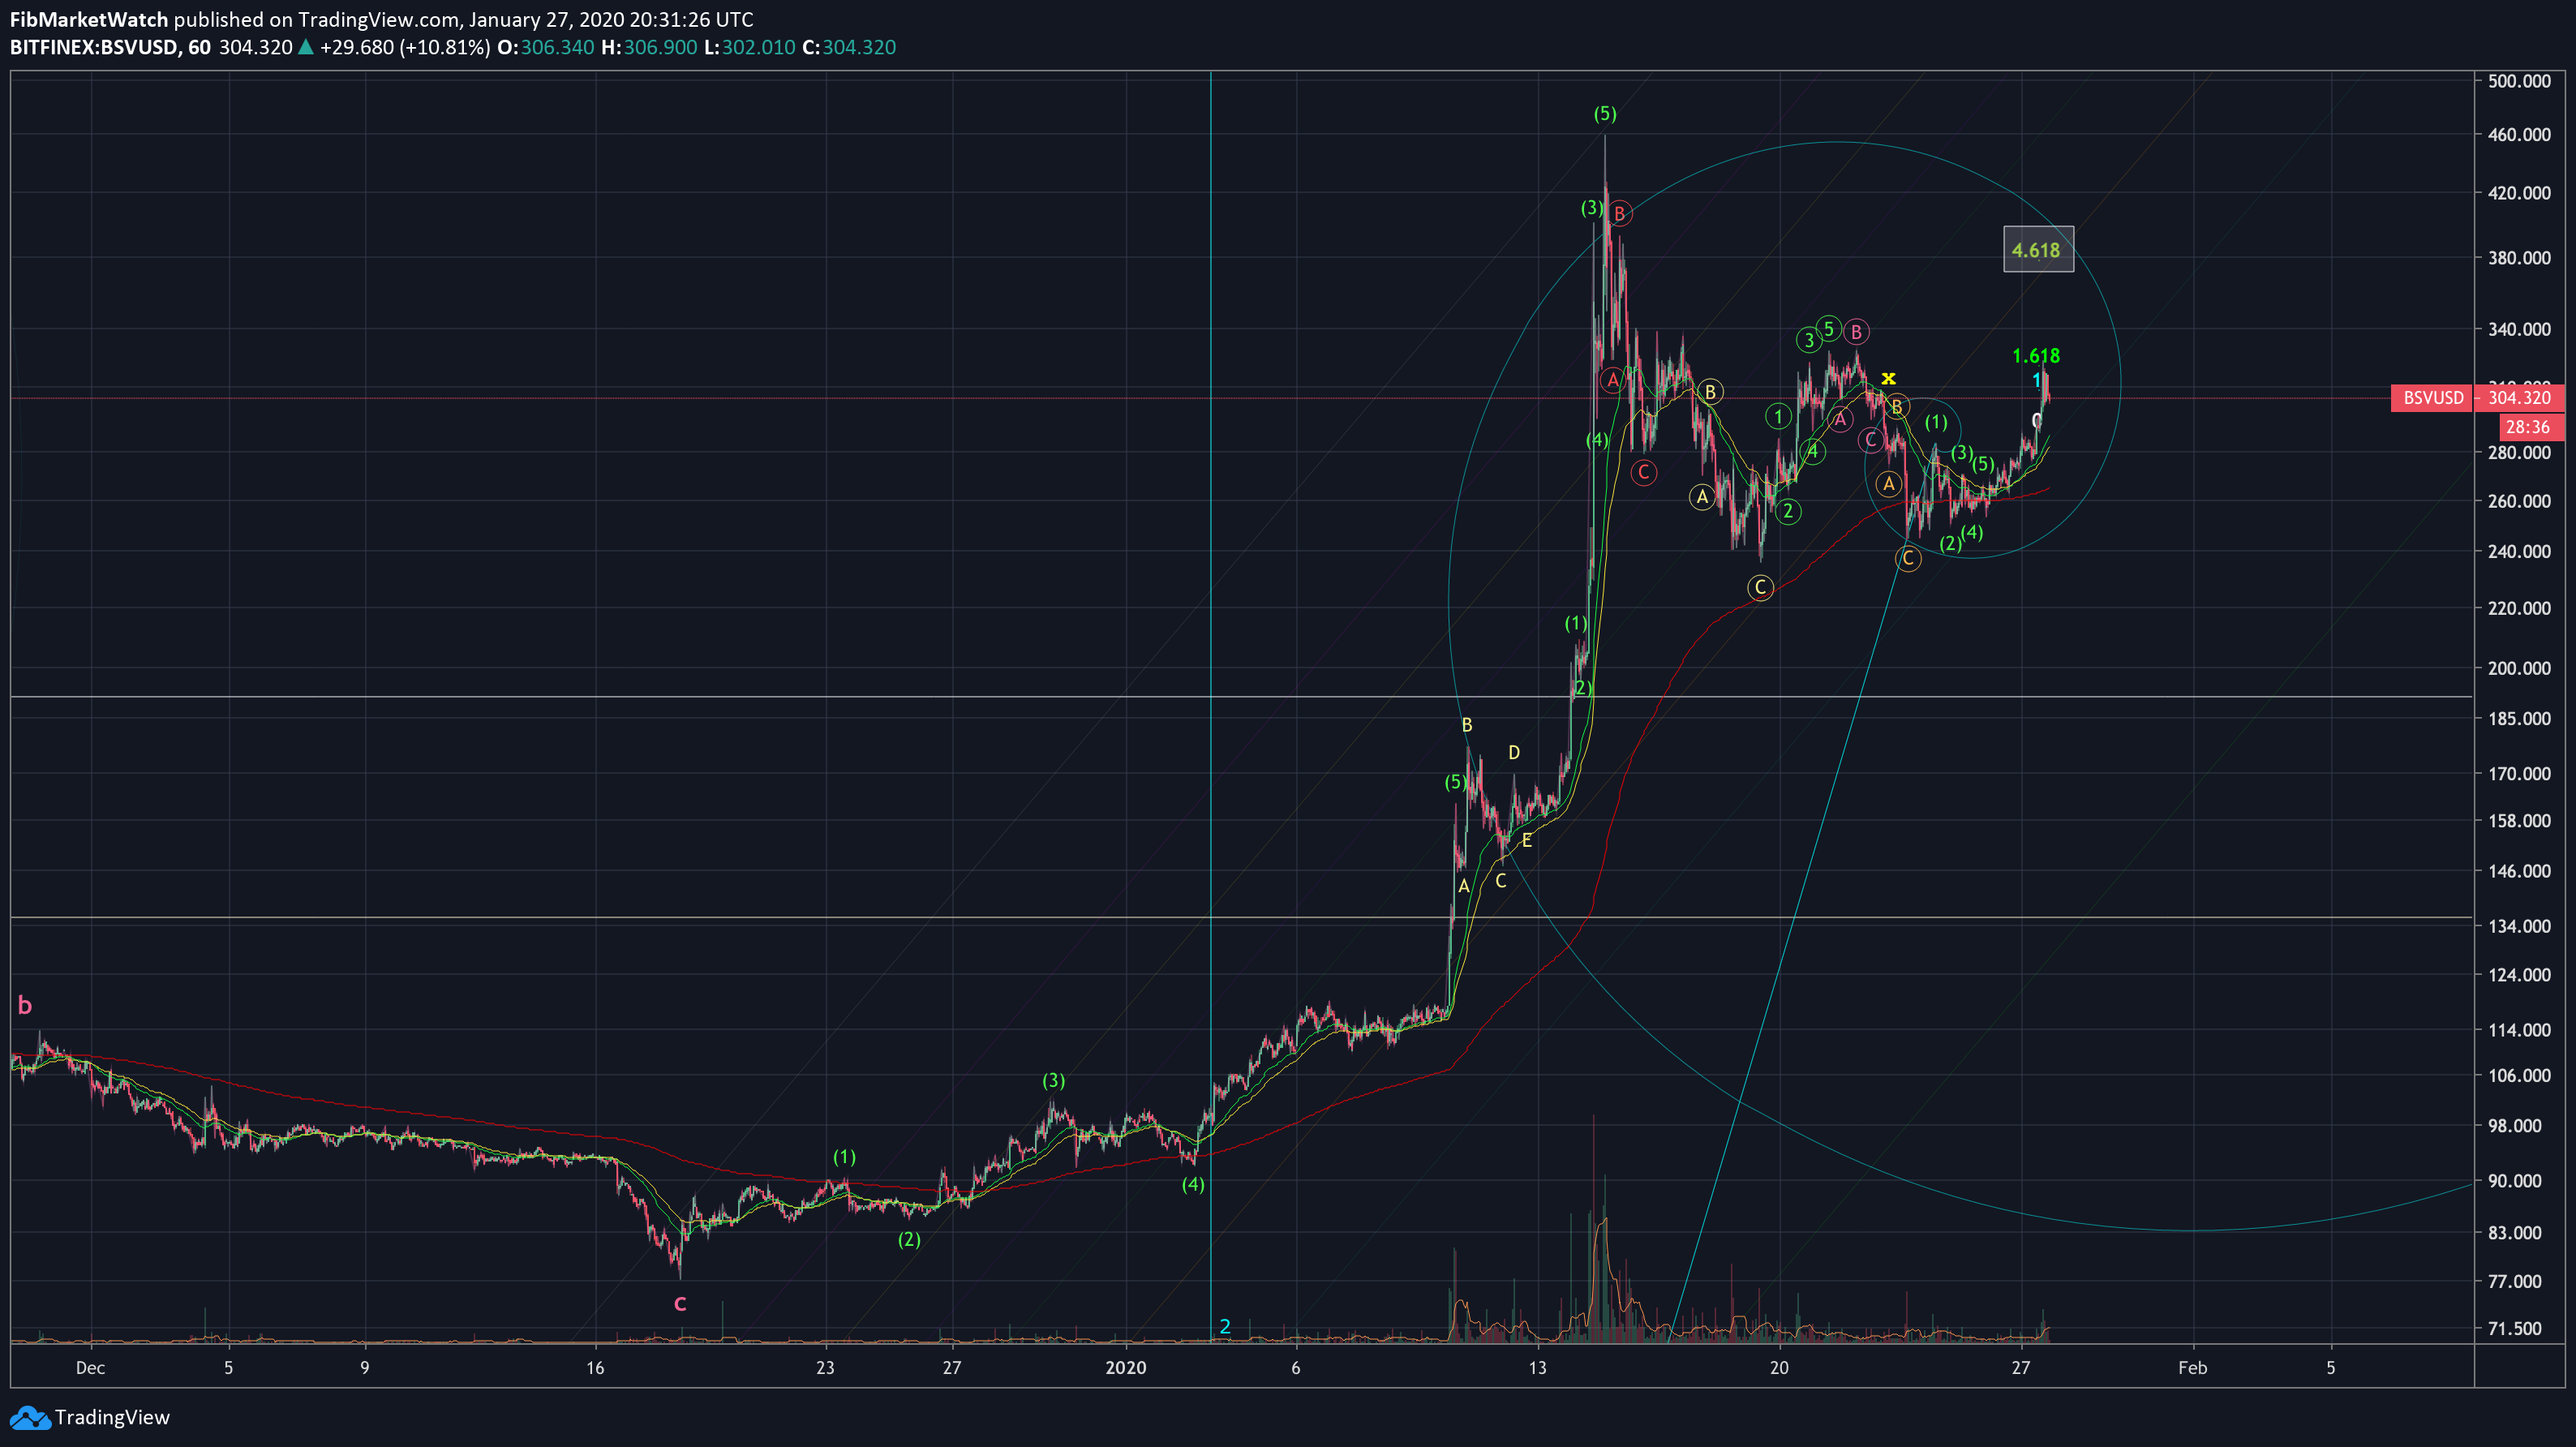Click the 20 date on time axis
Image resolution: width=2576 pixels, height=1447 pixels.
coord(1779,1367)
